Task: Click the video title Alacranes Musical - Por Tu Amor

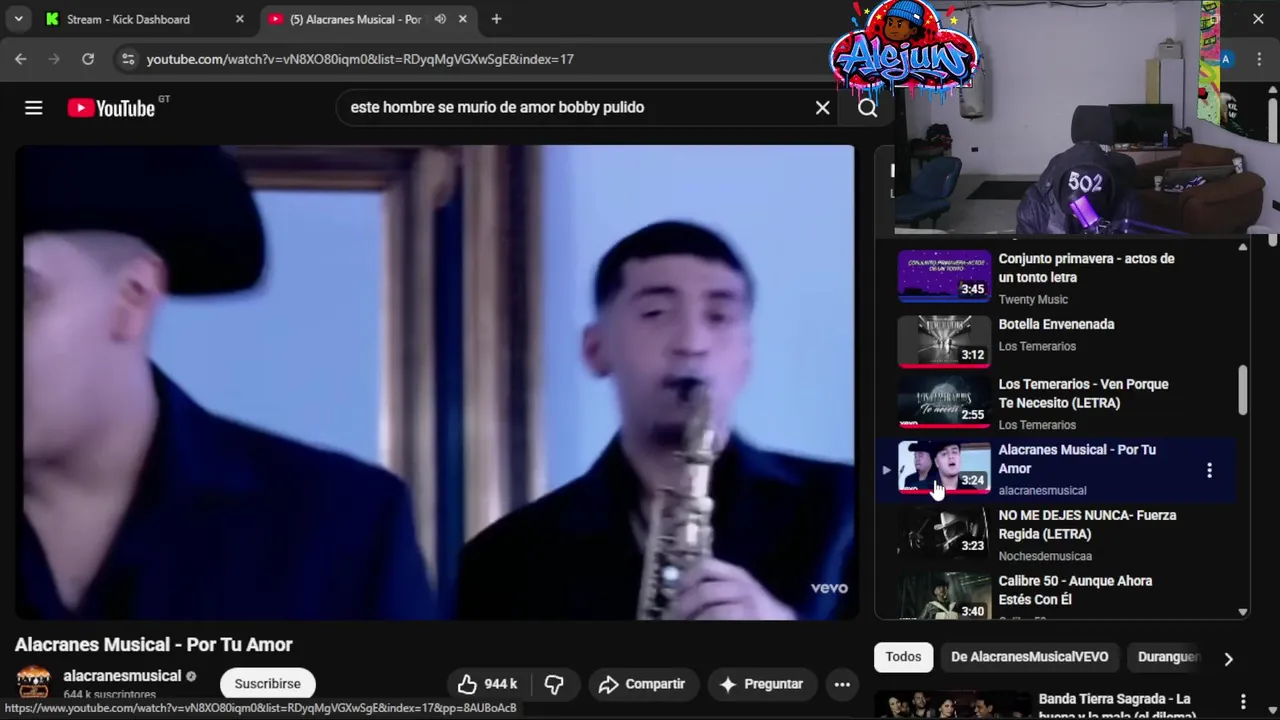Action: pos(153,645)
